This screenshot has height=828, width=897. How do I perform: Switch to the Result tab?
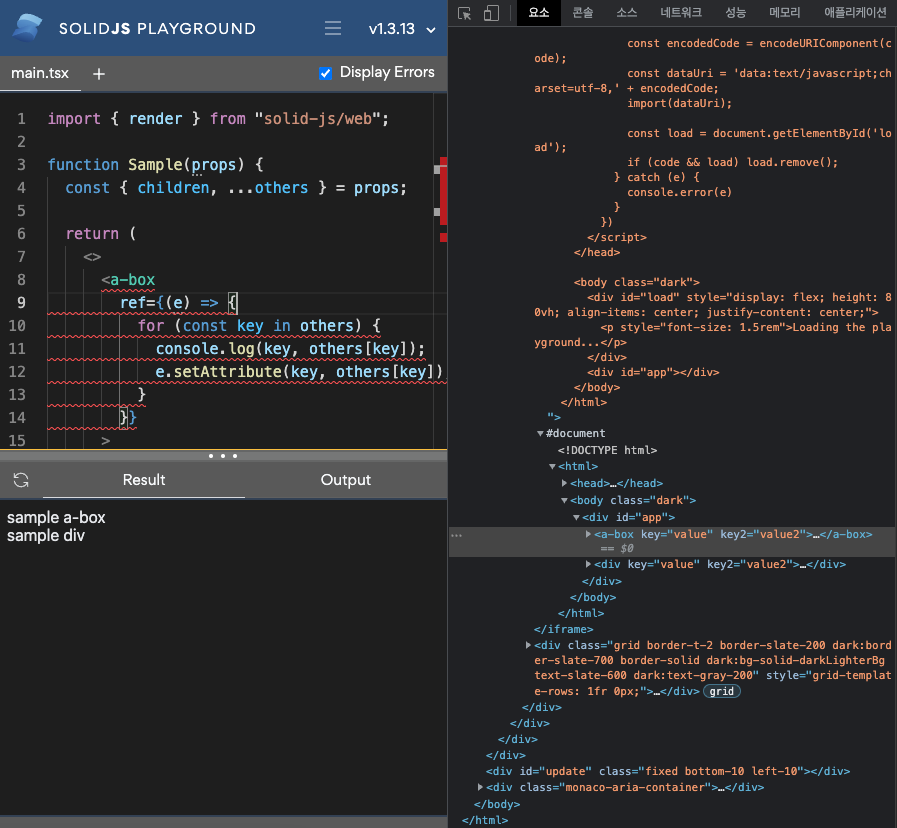tap(144, 480)
